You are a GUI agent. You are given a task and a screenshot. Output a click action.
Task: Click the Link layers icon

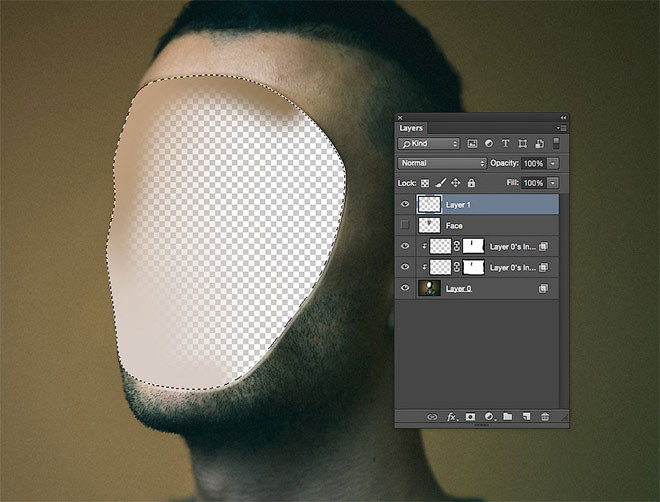432,417
